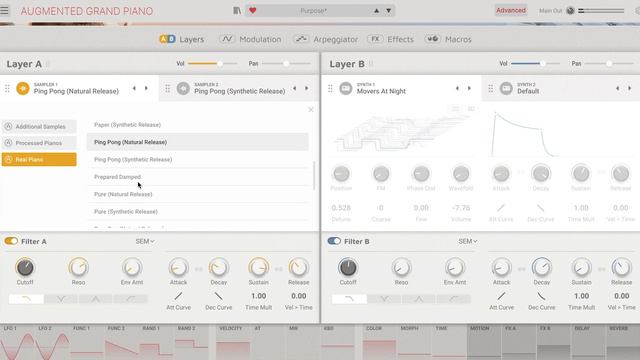Close the sample browser panel

pos(311,109)
